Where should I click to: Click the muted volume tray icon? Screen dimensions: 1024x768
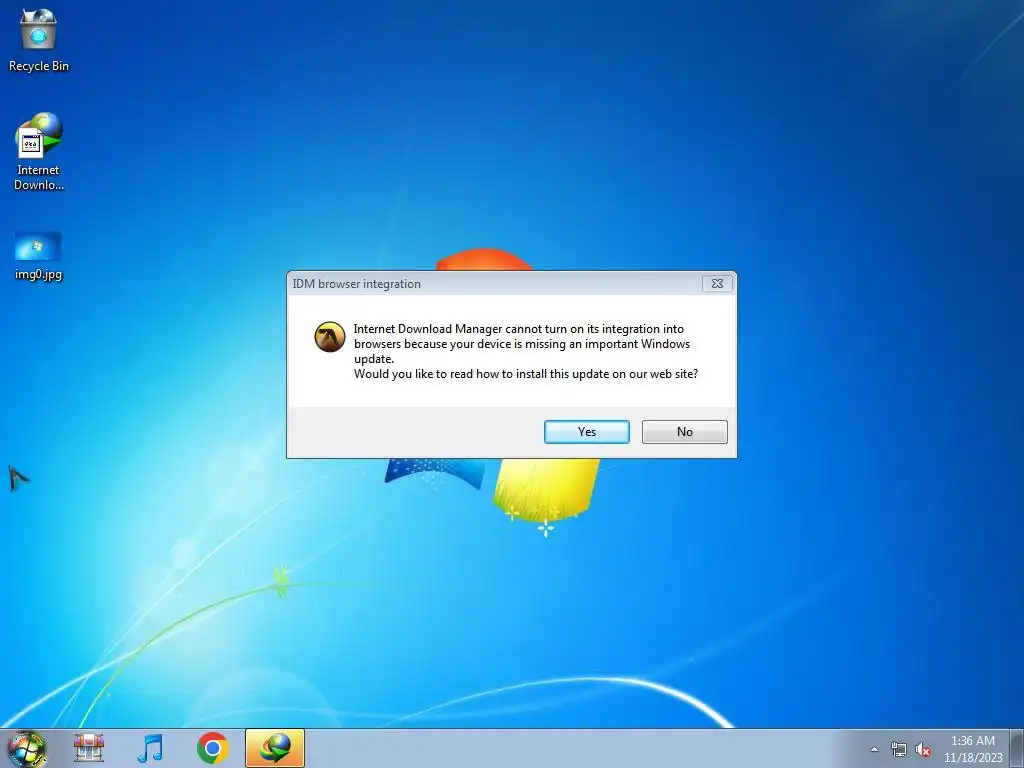(923, 749)
